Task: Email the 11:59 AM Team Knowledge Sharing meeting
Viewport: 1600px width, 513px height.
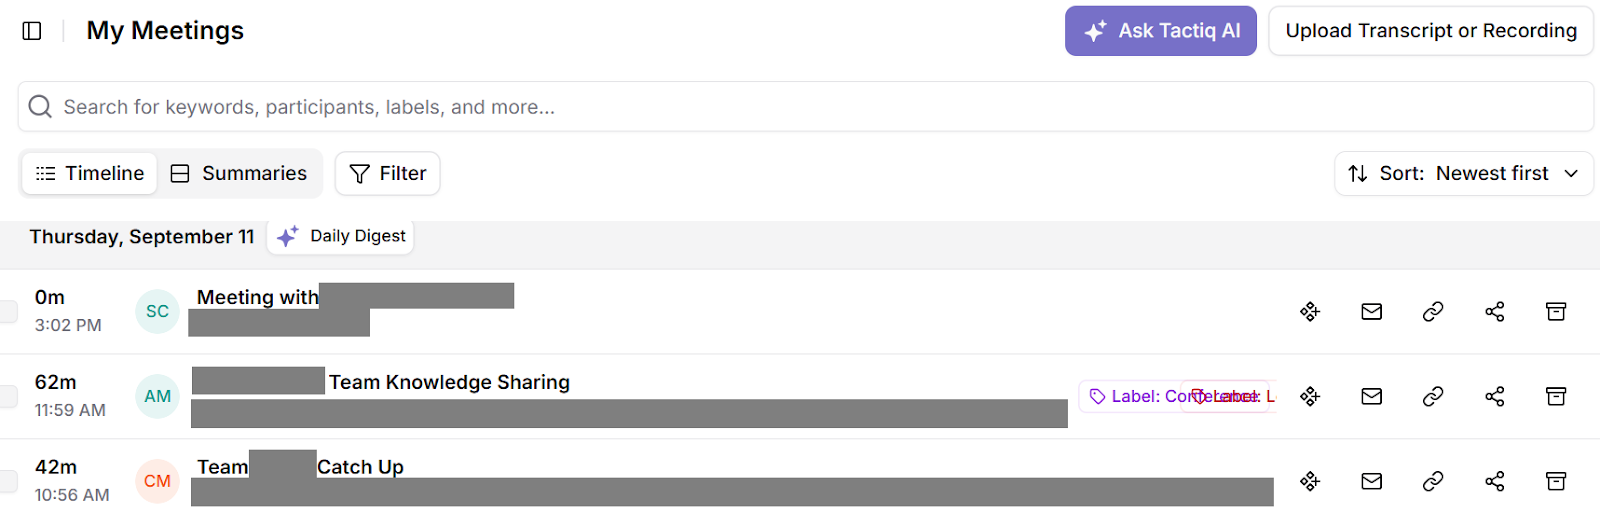Action: [x=1372, y=397]
